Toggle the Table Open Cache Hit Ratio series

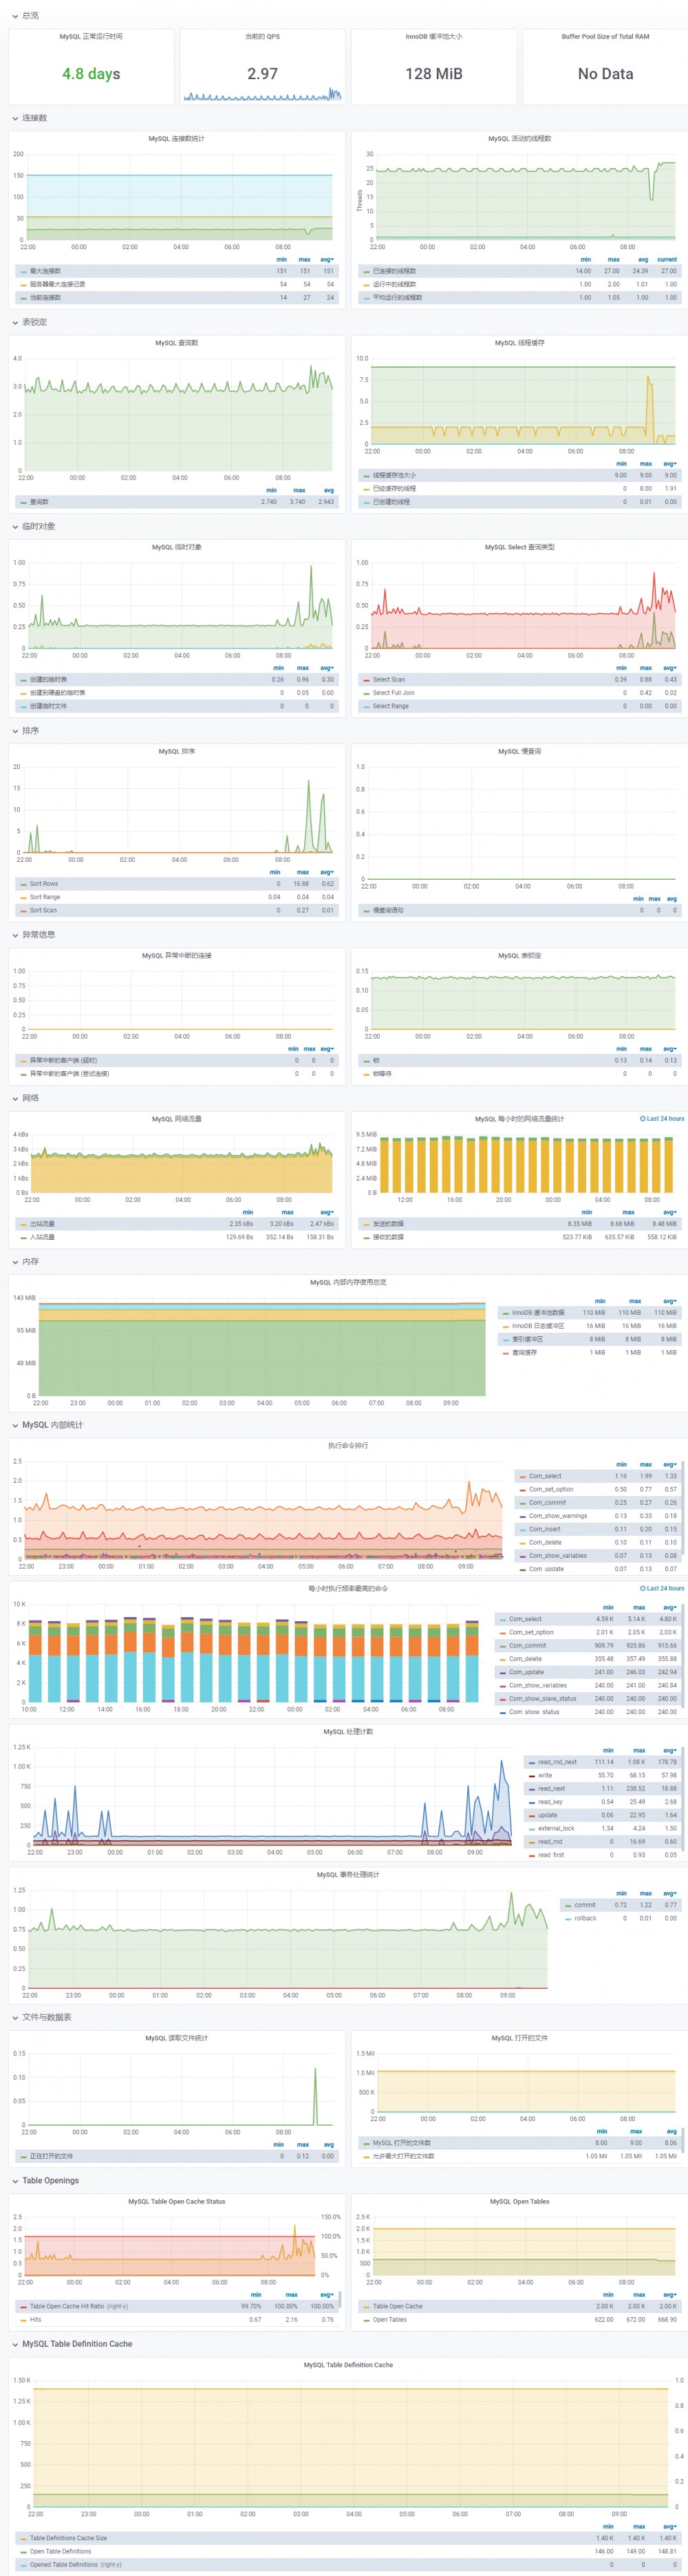coord(79,2306)
